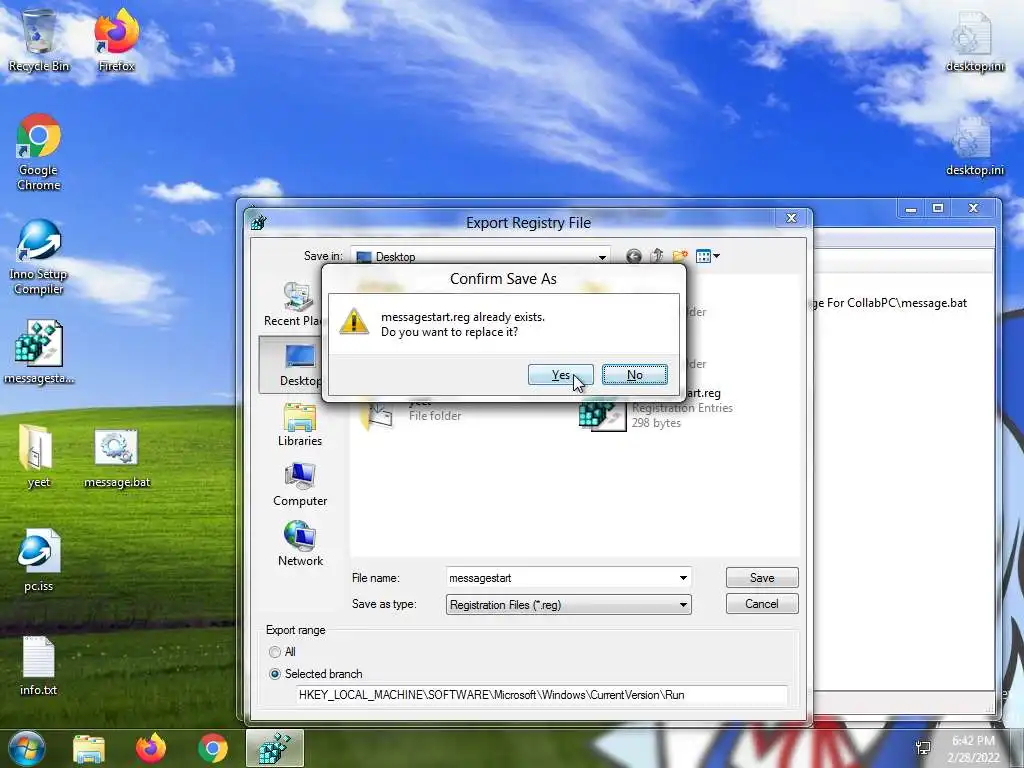
Task: Select the messagesta... reg file on desktop
Action: click(x=39, y=351)
